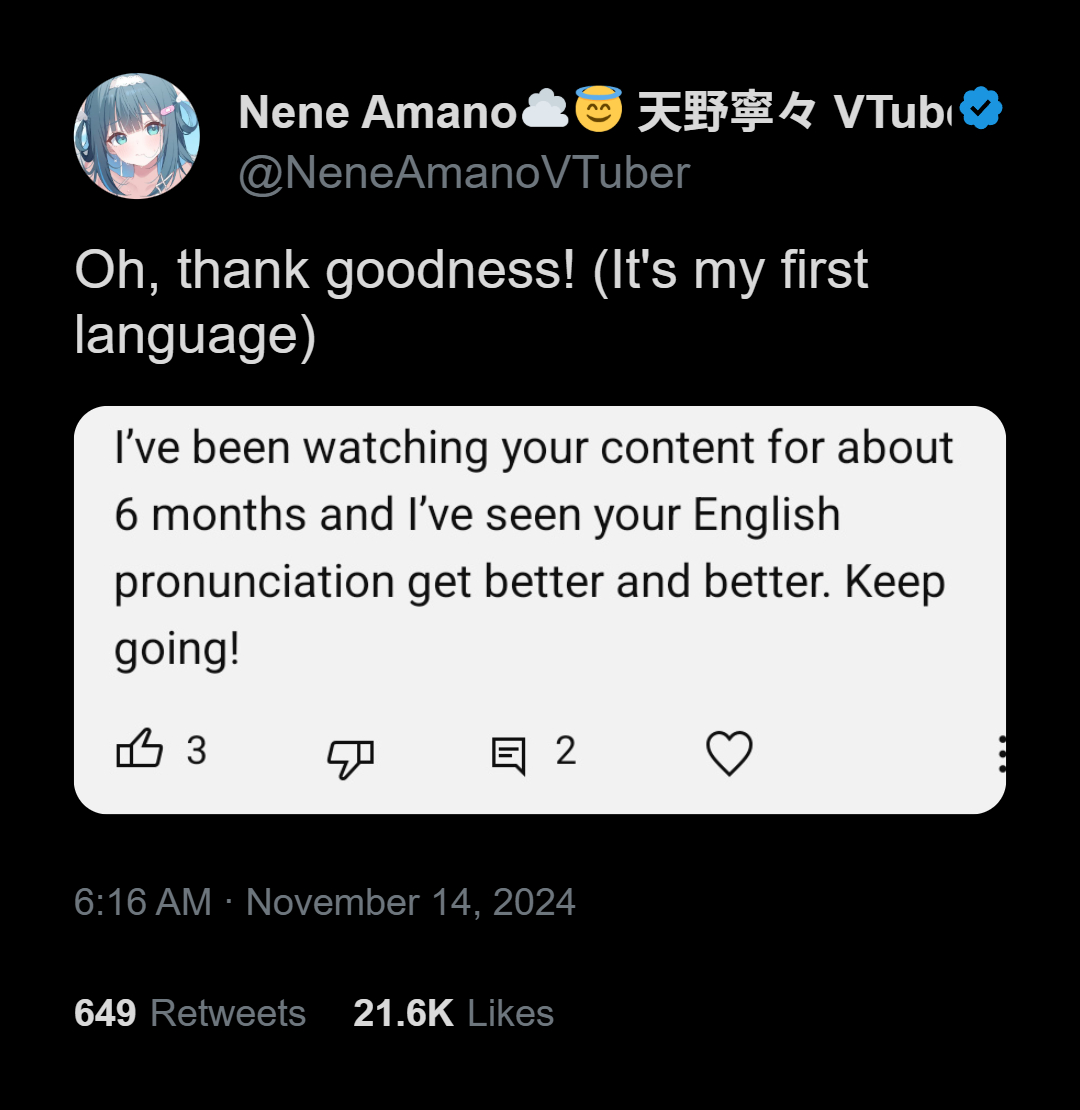Click the thumbs up count of 3
This screenshot has width=1080, height=1110.
(197, 750)
